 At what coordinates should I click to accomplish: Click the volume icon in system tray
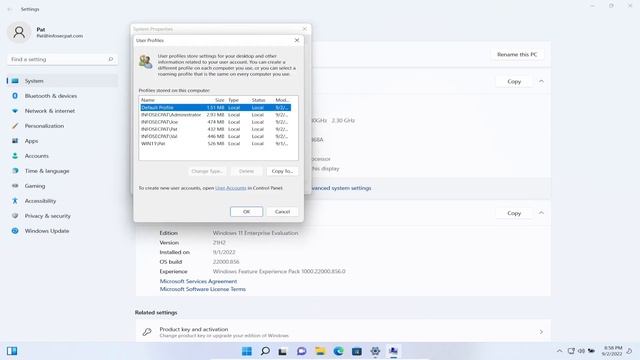coord(581,351)
